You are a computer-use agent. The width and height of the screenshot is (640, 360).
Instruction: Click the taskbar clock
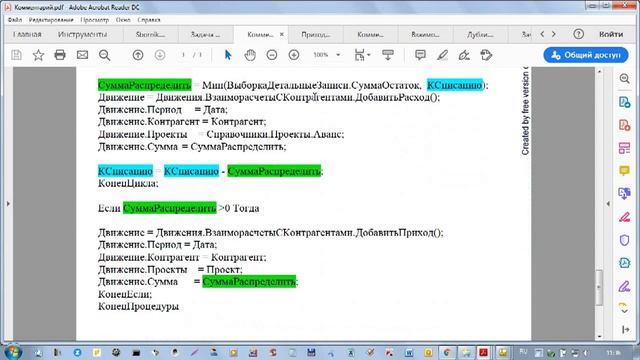point(613,352)
